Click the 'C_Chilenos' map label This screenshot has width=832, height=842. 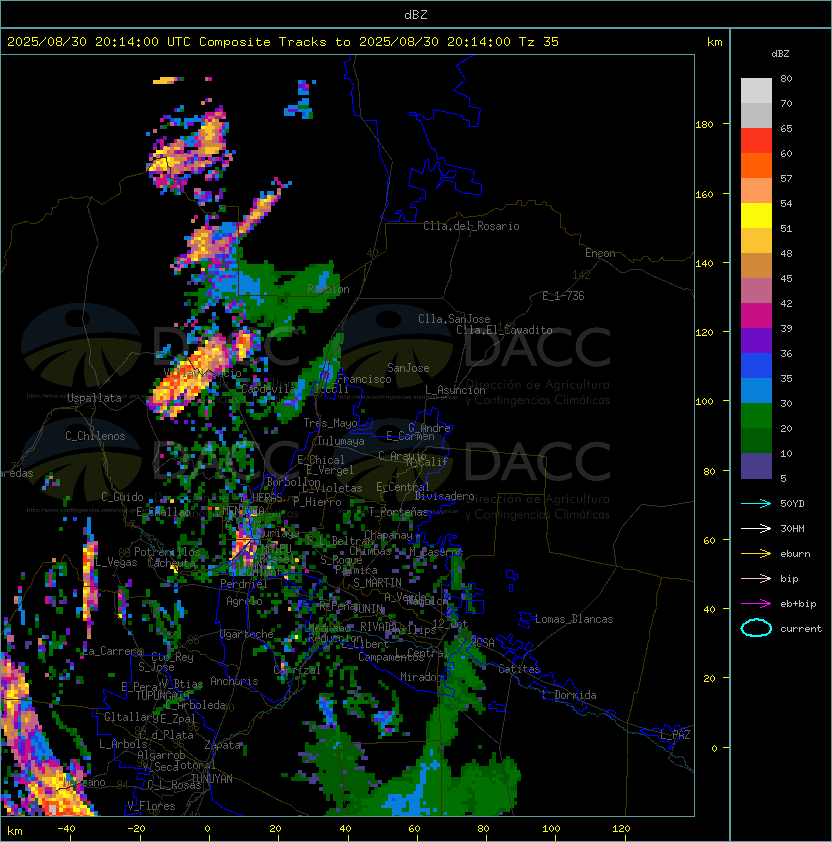click(x=95, y=436)
